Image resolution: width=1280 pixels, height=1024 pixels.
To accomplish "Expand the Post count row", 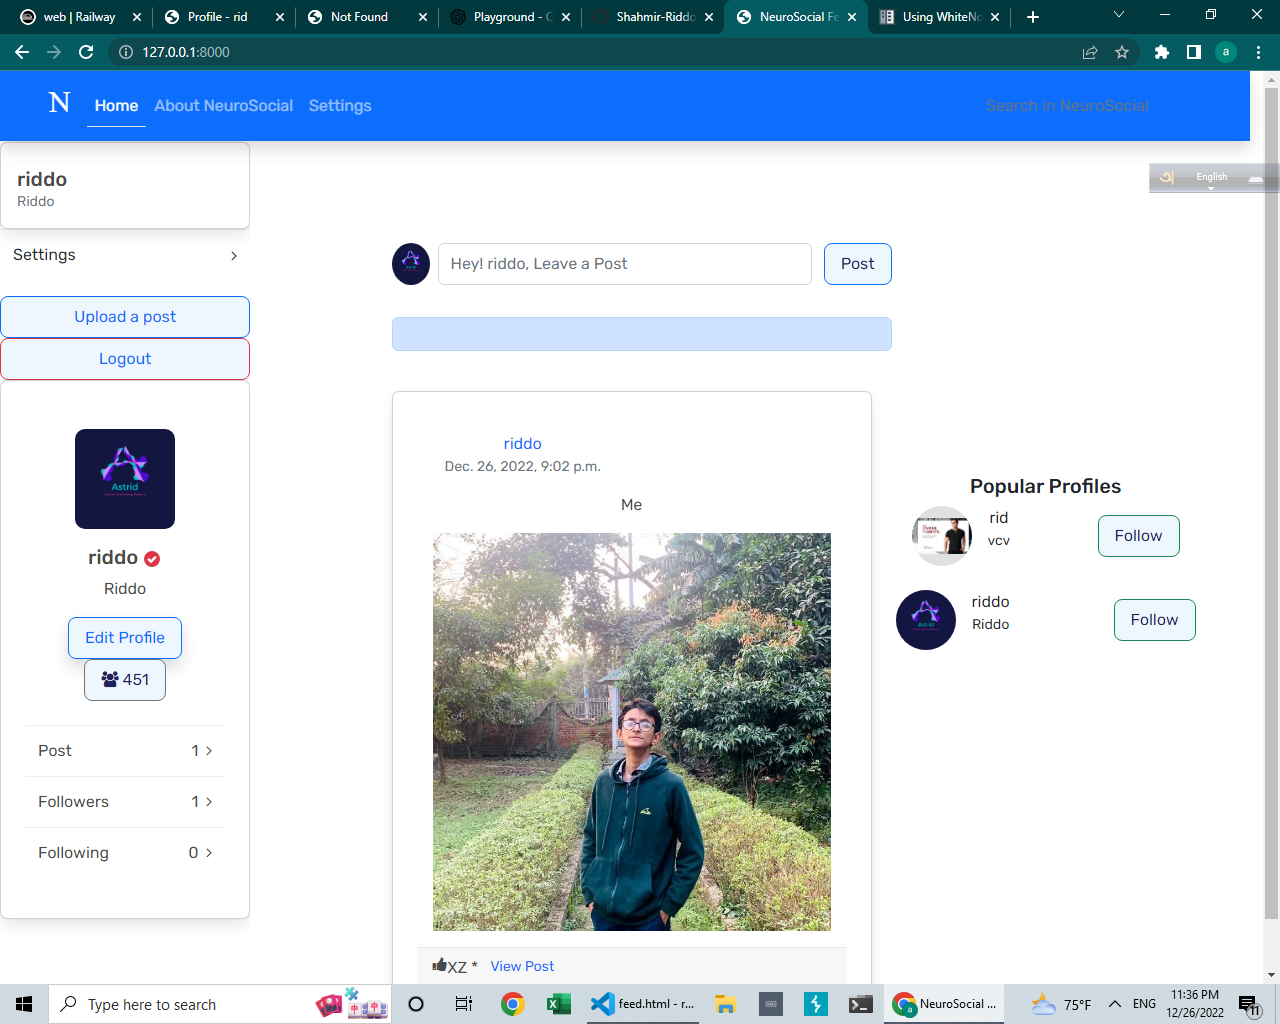I will point(125,751).
